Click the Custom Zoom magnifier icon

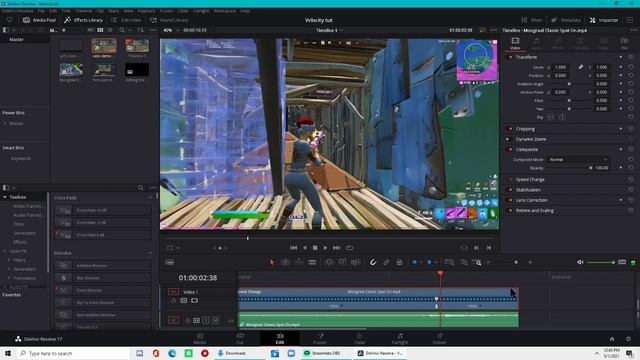click(477, 262)
